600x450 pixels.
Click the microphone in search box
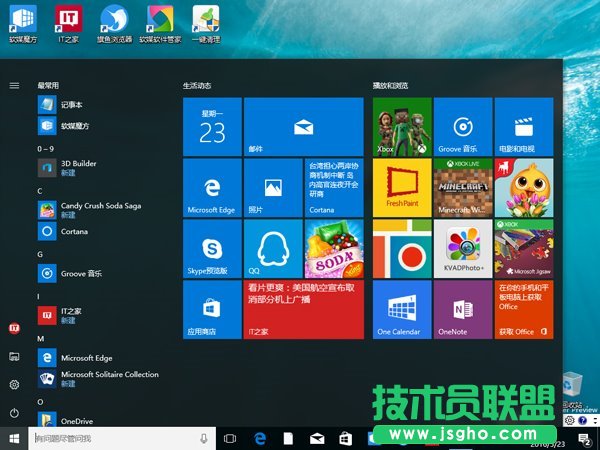[204, 439]
